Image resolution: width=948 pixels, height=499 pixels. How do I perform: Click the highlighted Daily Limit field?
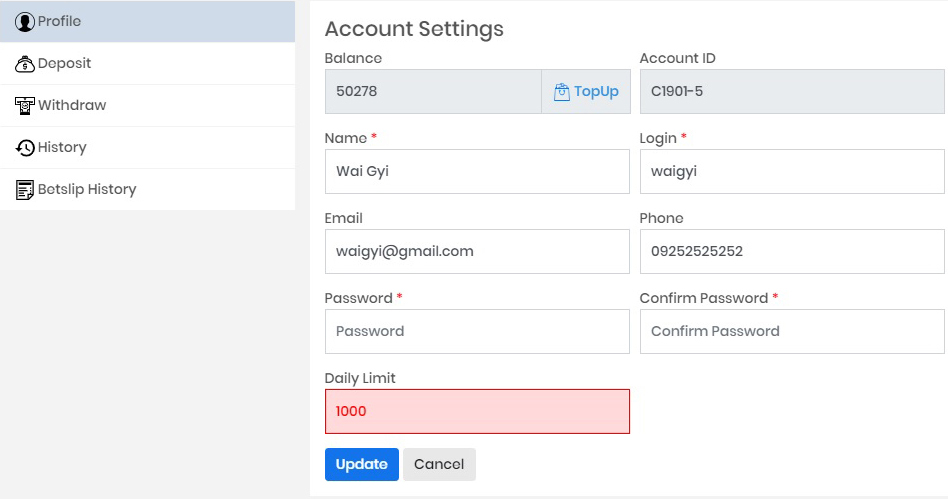pyautogui.click(x=477, y=411)
